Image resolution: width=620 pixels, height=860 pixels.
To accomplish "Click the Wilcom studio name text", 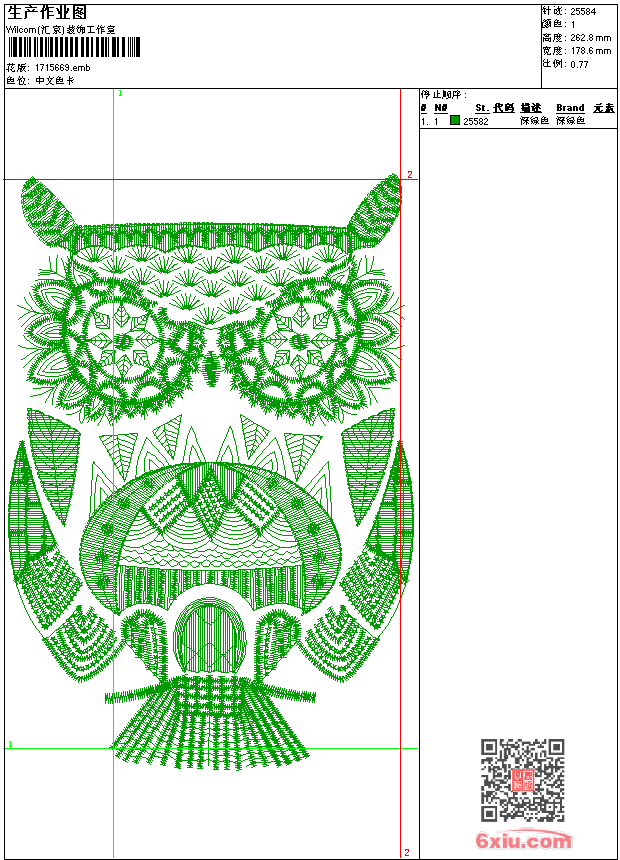I will pos(61,30).
